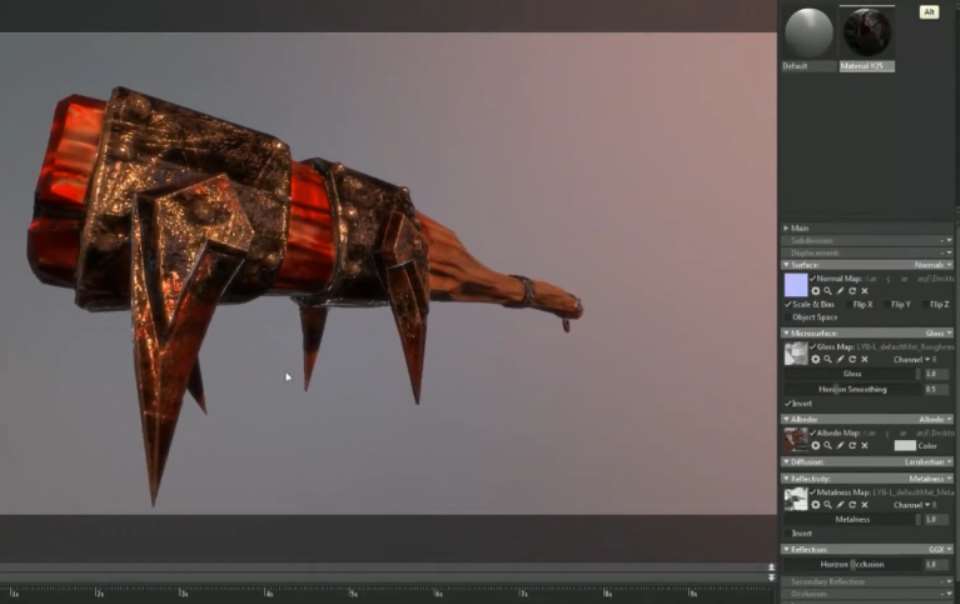960x604 pixels.
Task: Open Metalness Map Channel dropdown
Action: click(x=915, y=505)
